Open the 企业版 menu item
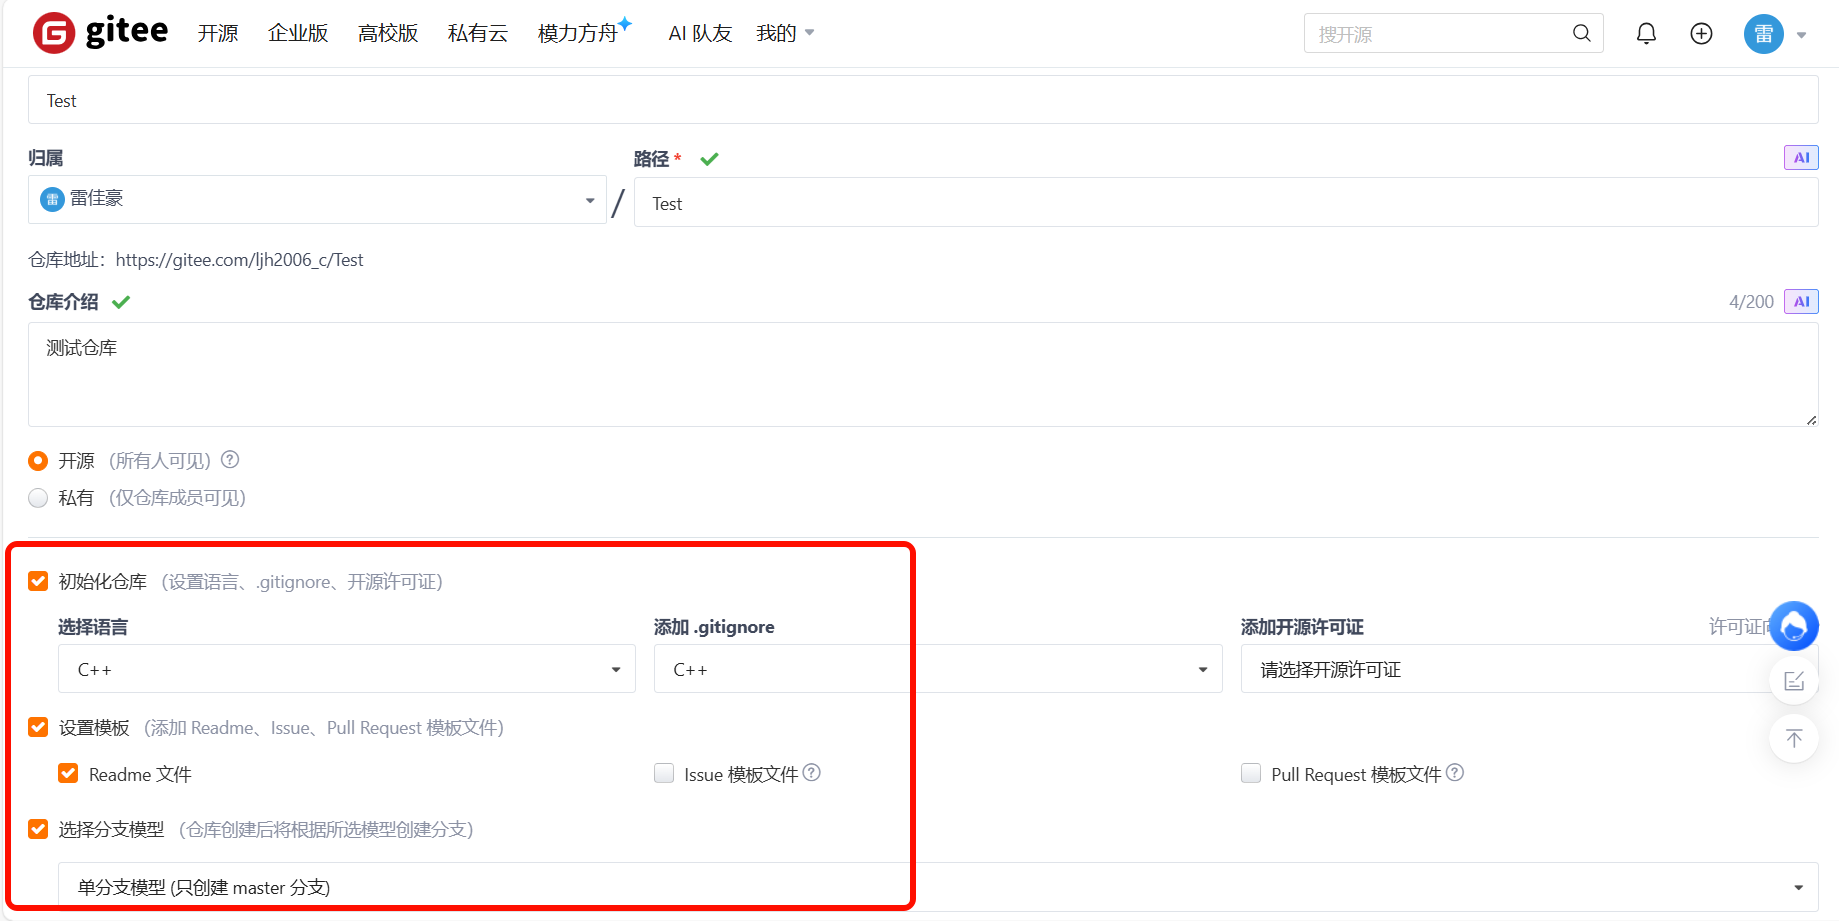Screen dimensions: 1839x921 click(x=297, y=33)
